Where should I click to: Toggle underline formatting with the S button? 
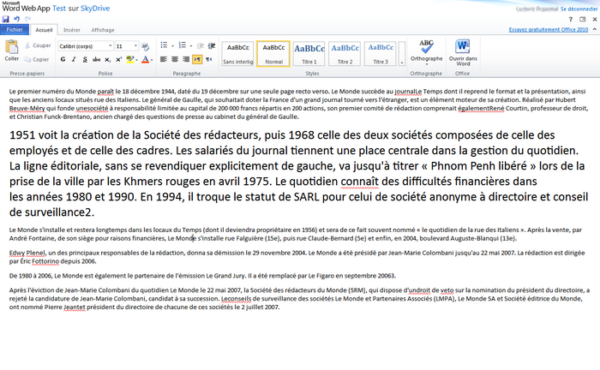[x=85, y=59]
